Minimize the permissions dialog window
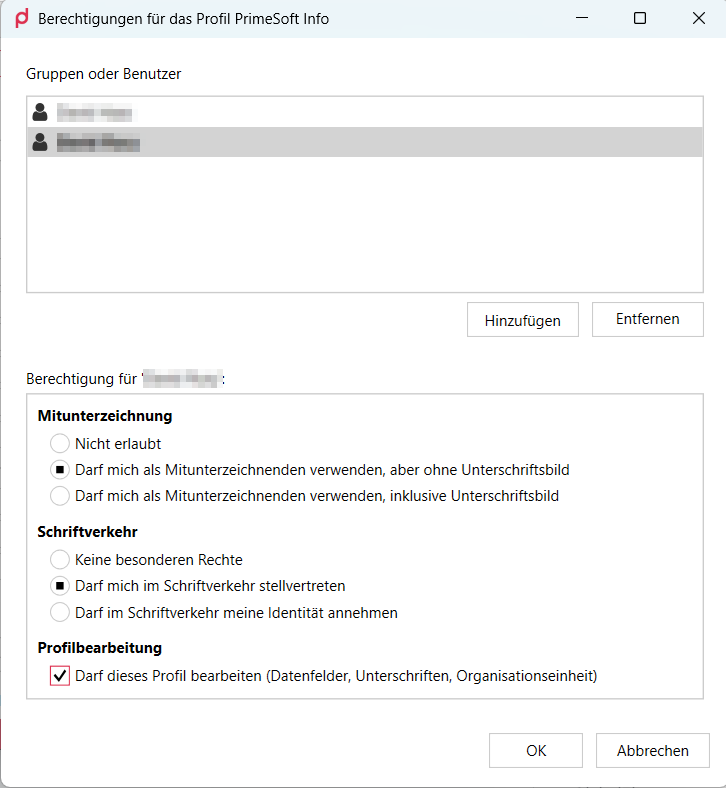Screen dimensions: 726x788 (582, 19)
